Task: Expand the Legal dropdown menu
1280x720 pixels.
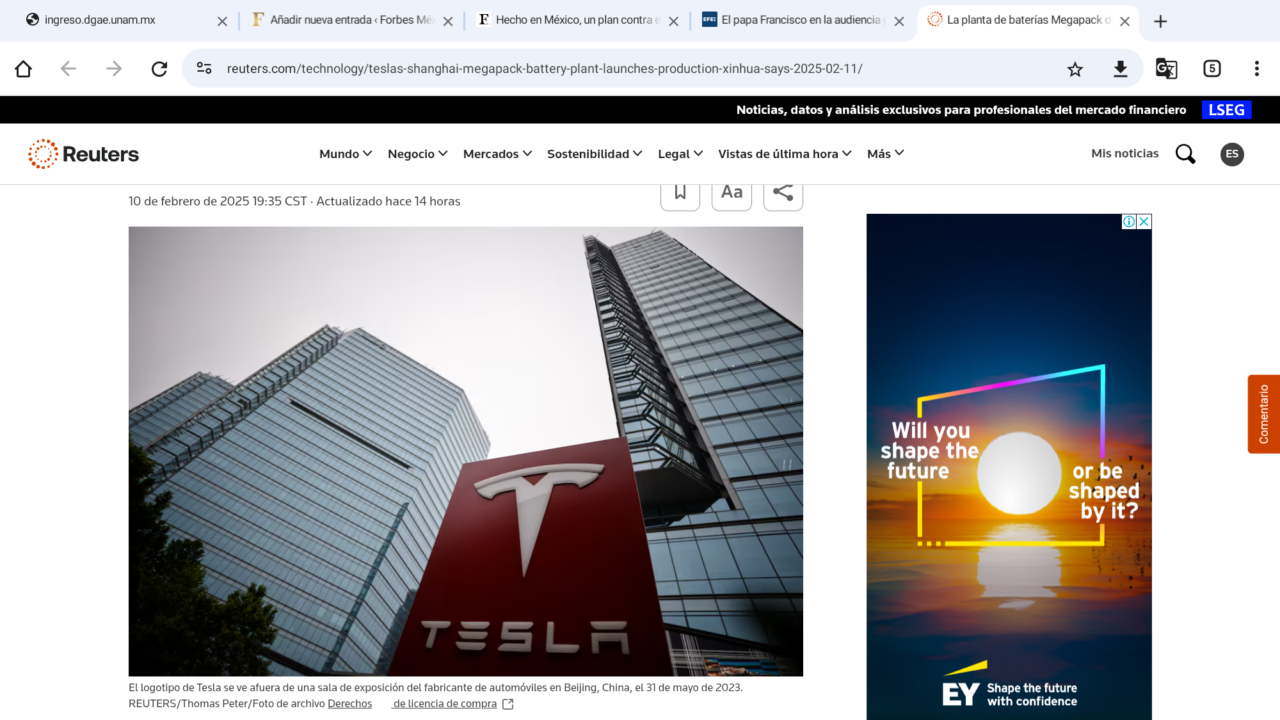Action: [680, 154]
